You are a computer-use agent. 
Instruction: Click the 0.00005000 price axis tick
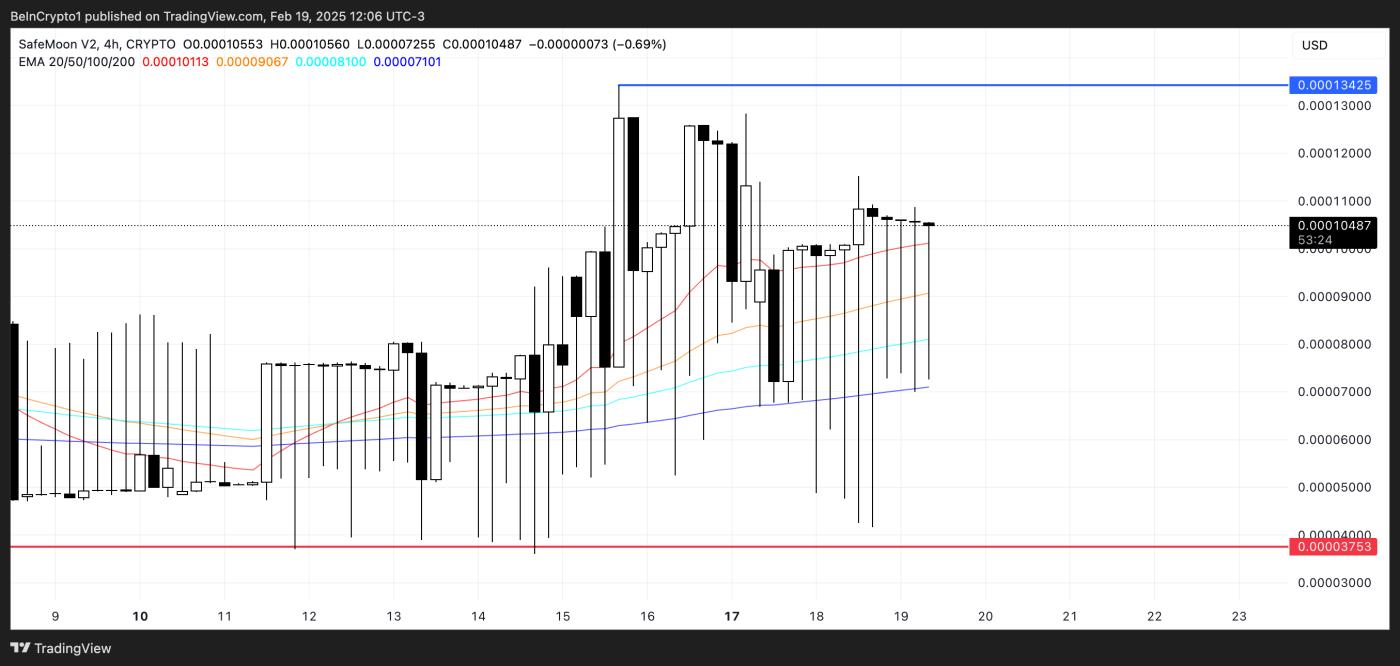pyautogui.click(x=1335, y=487)
